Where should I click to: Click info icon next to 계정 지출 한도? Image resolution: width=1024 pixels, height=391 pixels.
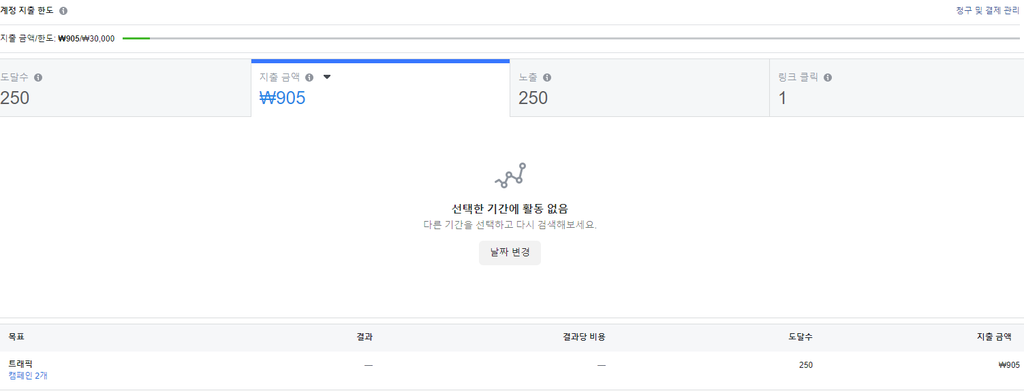63,11
